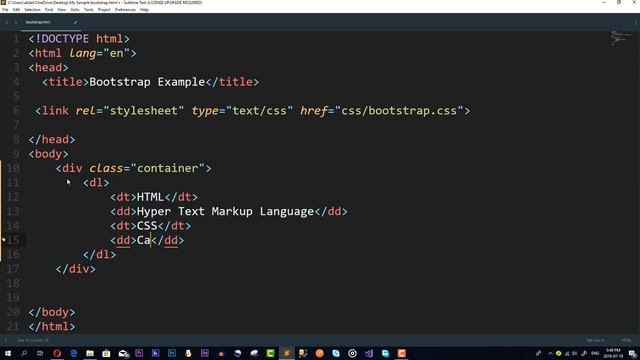Click the Line and Column indicator in the status bar
This screenshot has height=360, width=640.
(x=33, y=340)
